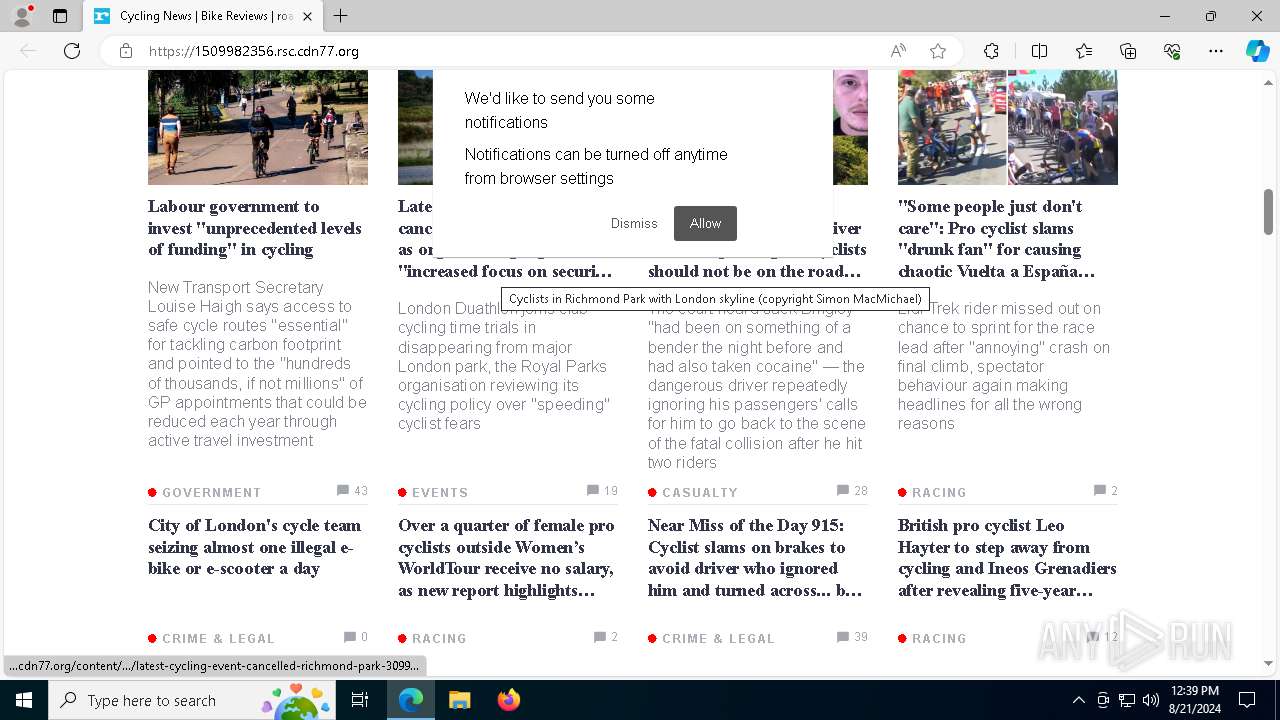This screenshot has width=1280, height=720.
Task: Click the 19 comments icon
Action: 593,490
